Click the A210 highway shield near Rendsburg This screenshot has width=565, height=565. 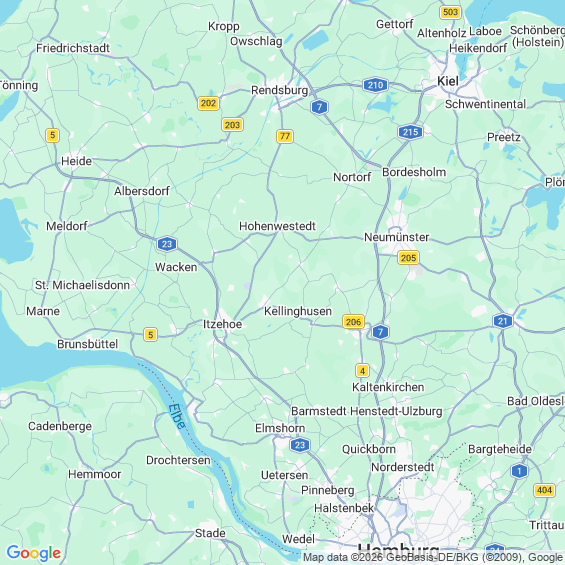[375, 85]
